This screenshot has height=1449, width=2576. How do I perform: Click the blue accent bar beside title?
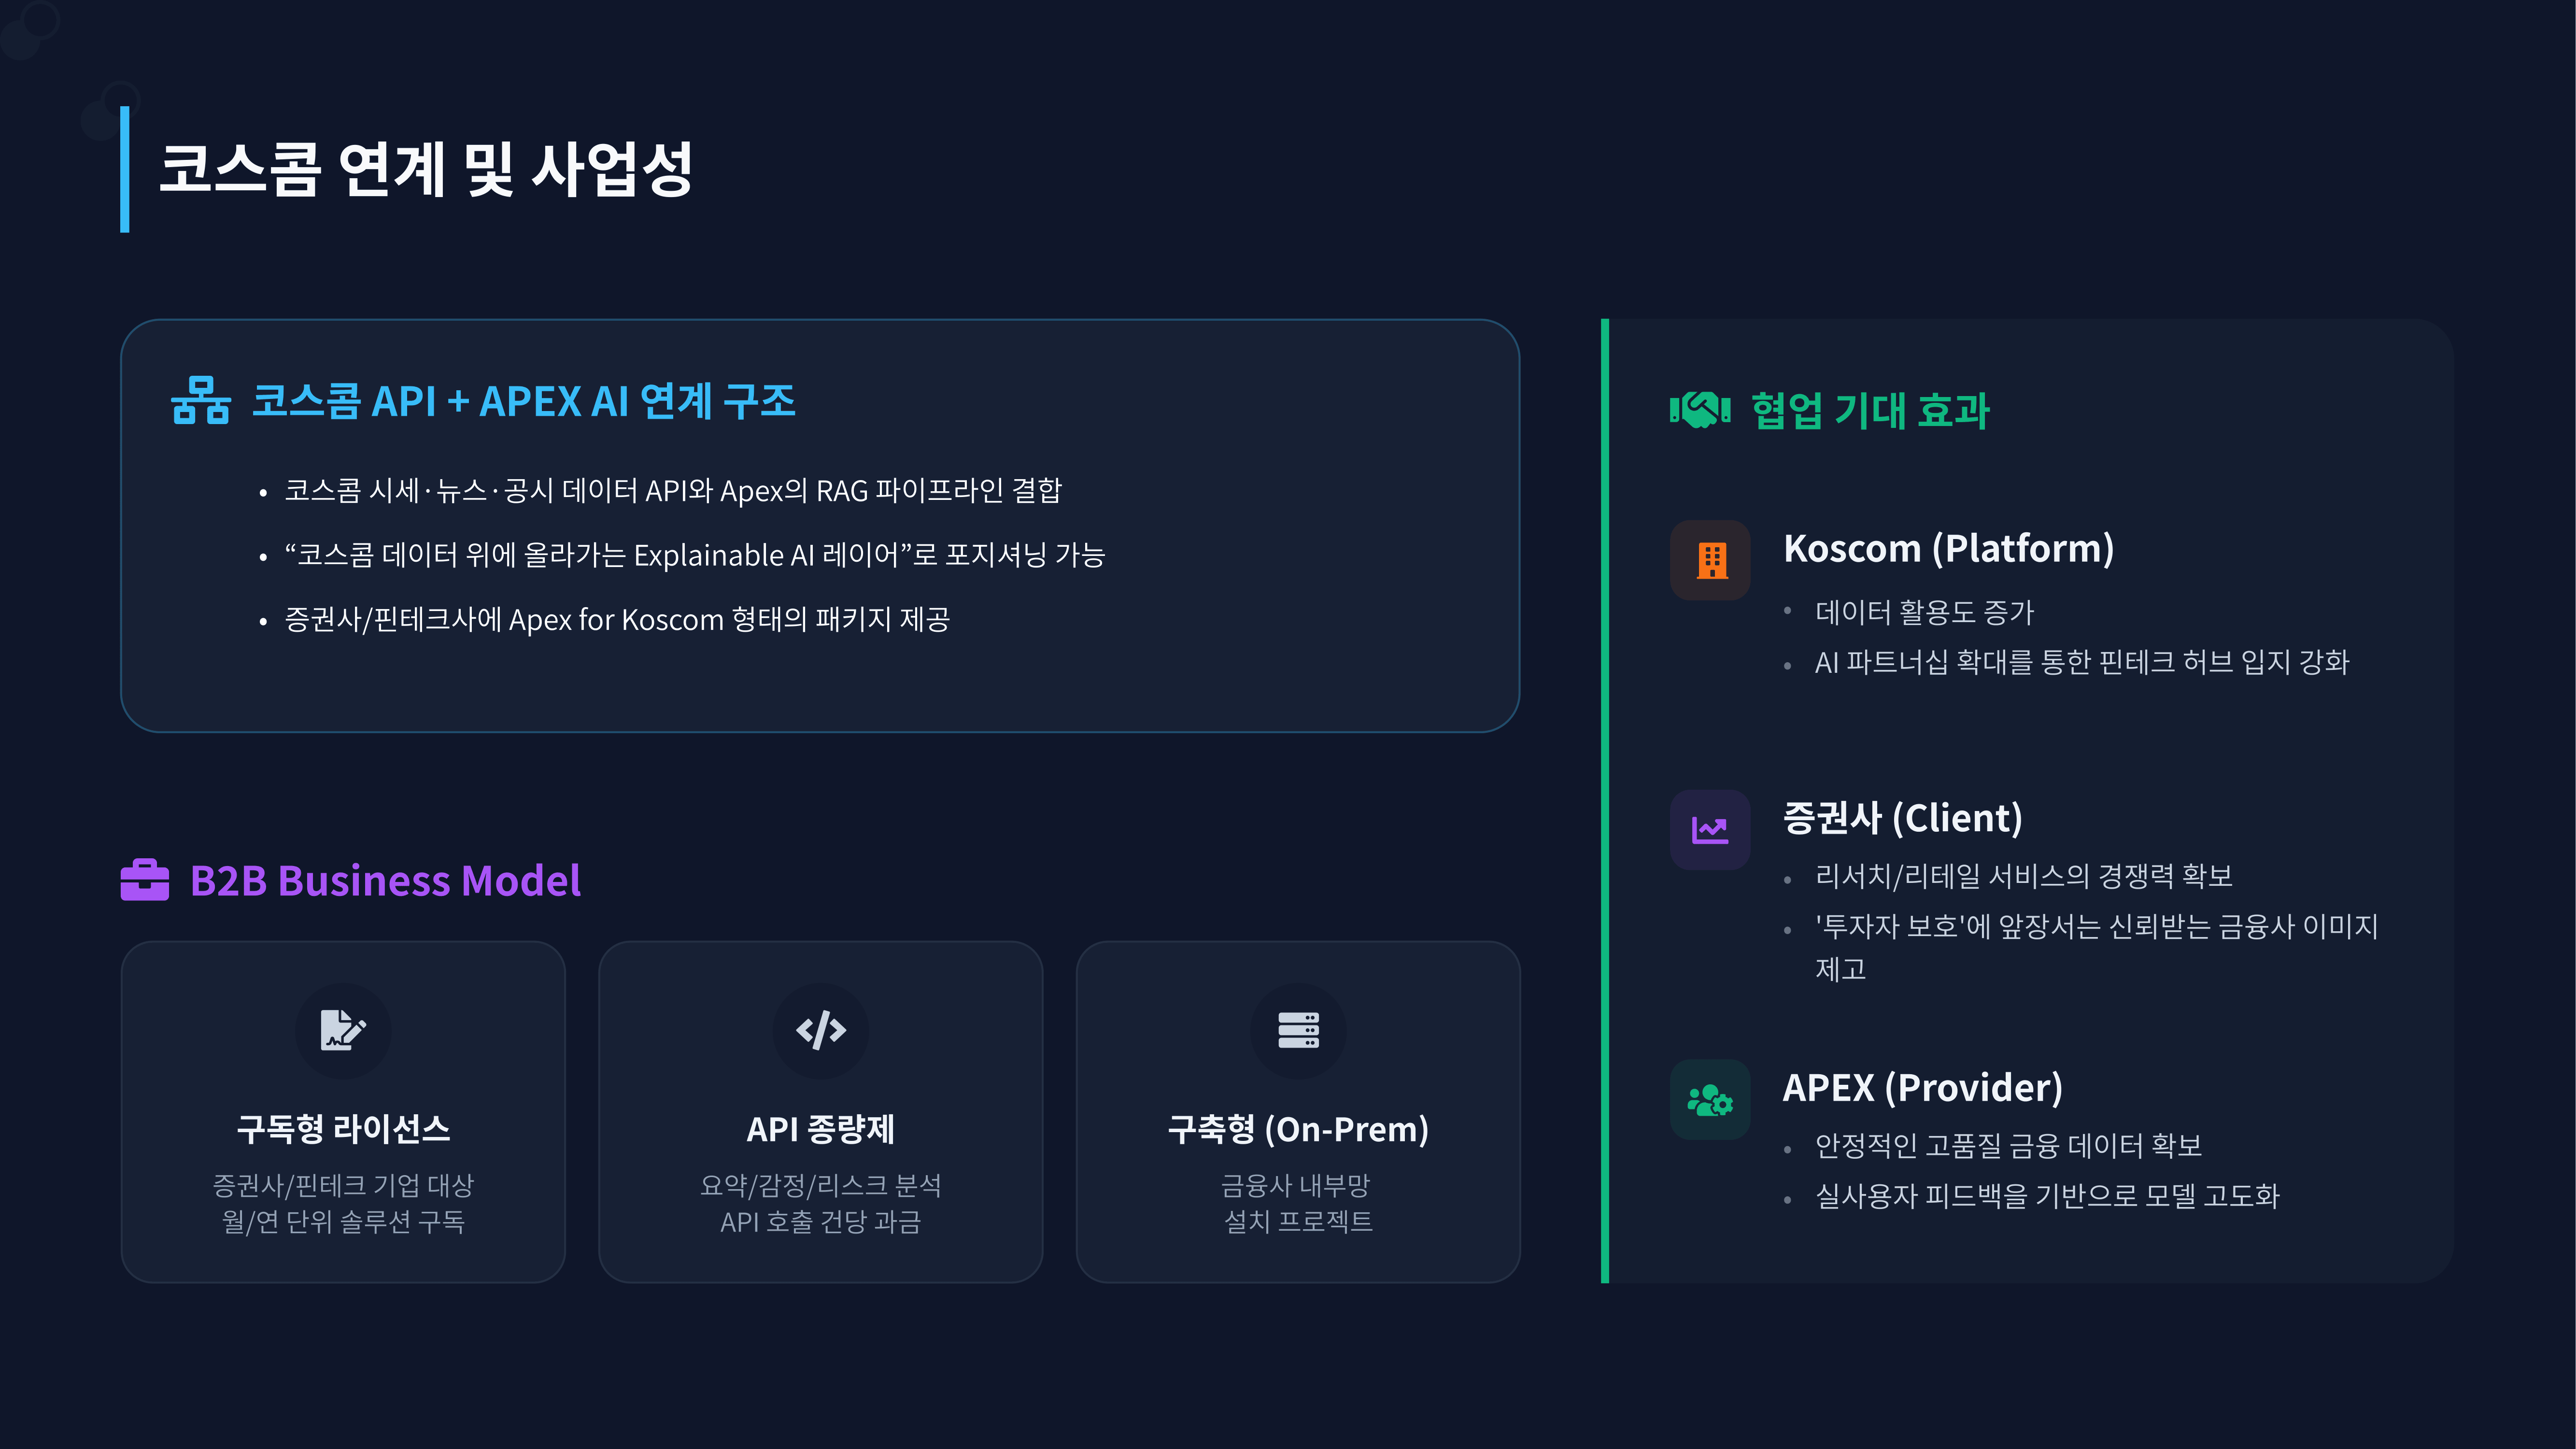(125, 169)
